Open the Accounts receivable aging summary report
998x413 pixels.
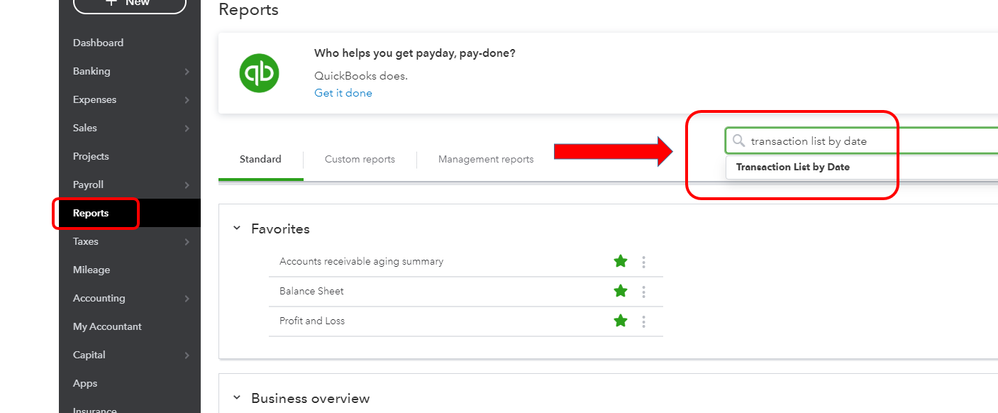pyautogui.click(x=361, y=261)
